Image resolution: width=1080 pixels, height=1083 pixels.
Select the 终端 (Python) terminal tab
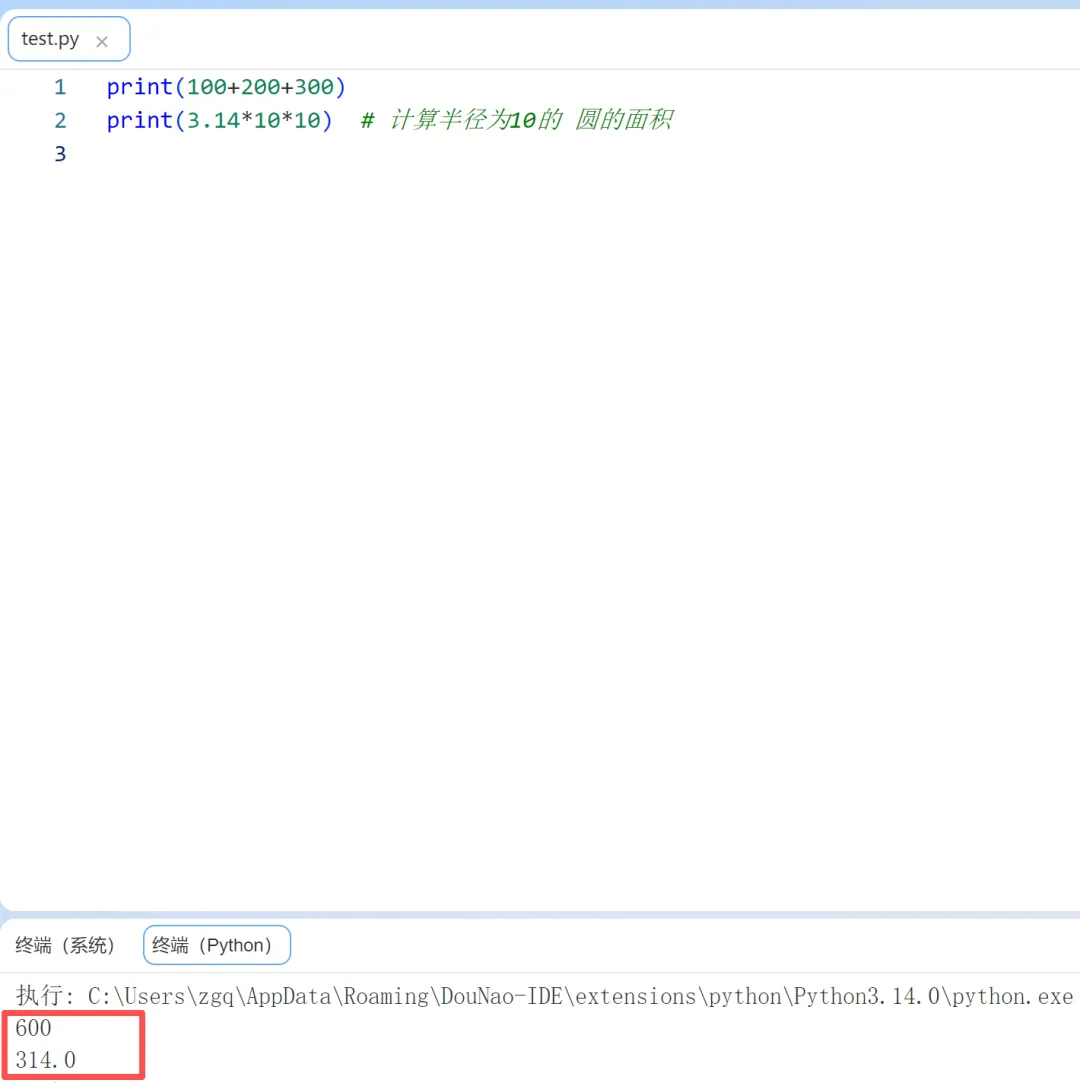click(x=217, y=945)
